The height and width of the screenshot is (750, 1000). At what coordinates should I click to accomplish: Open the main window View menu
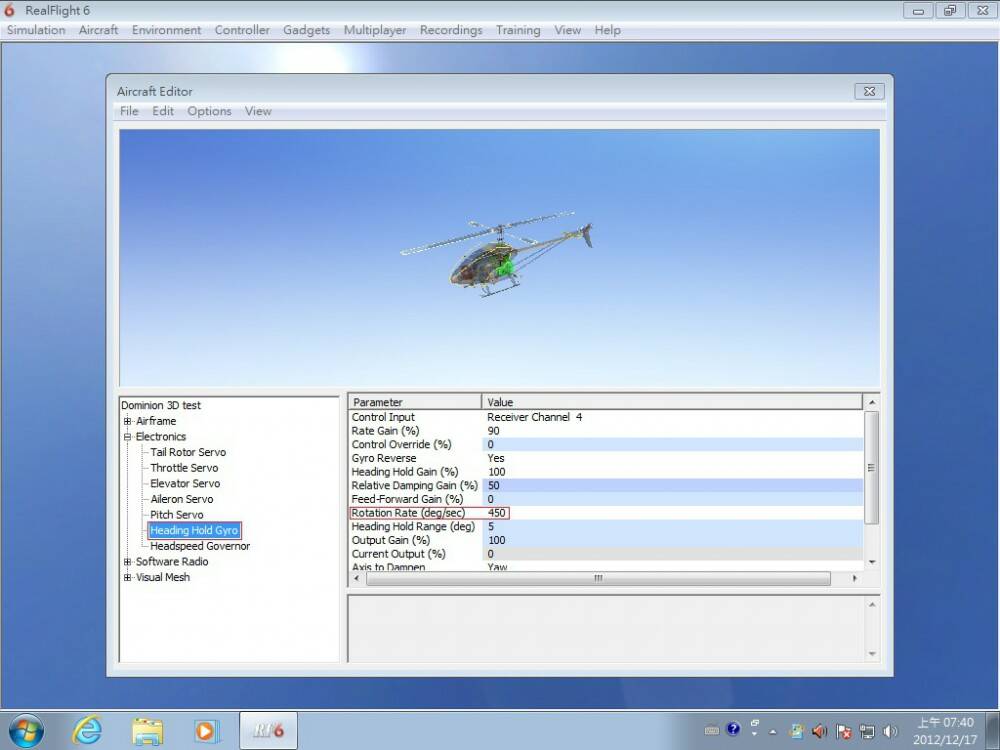point(567,30)
